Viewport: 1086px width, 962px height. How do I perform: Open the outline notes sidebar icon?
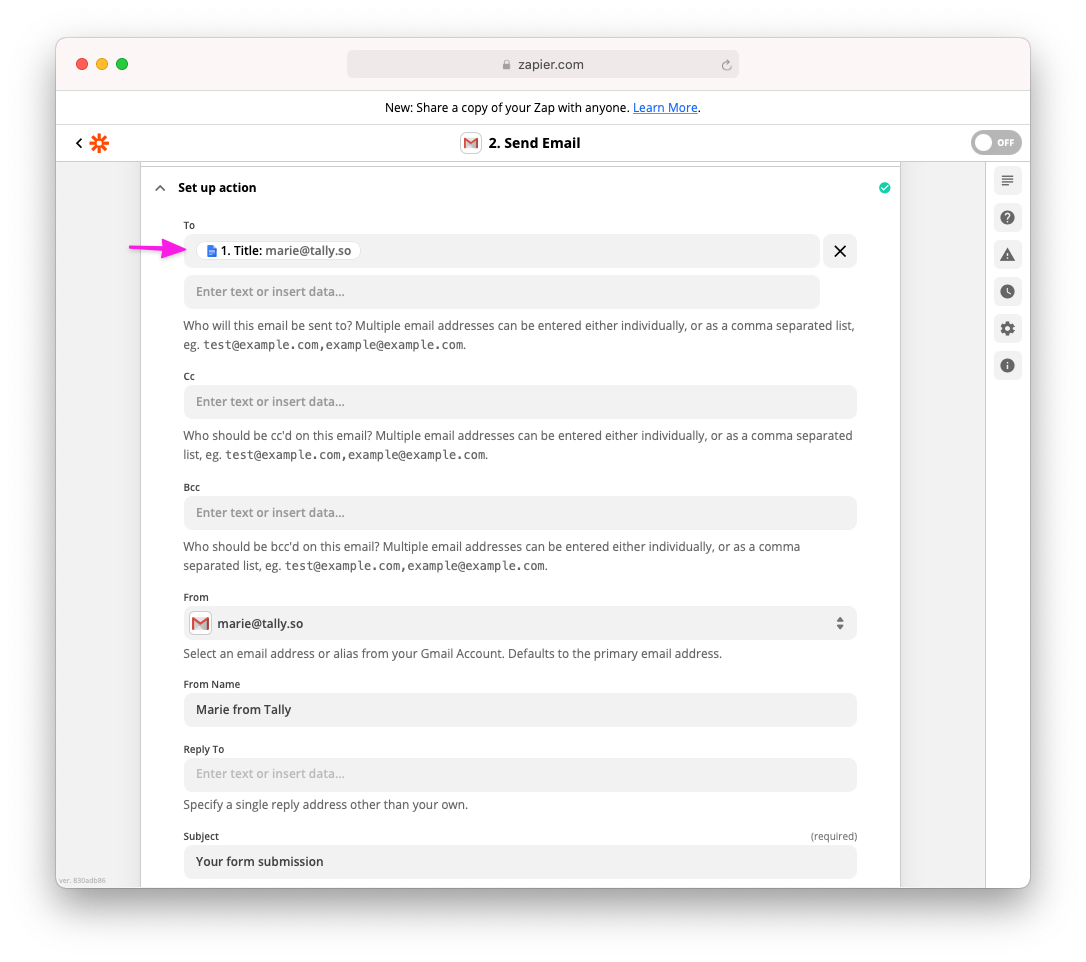1007,181
